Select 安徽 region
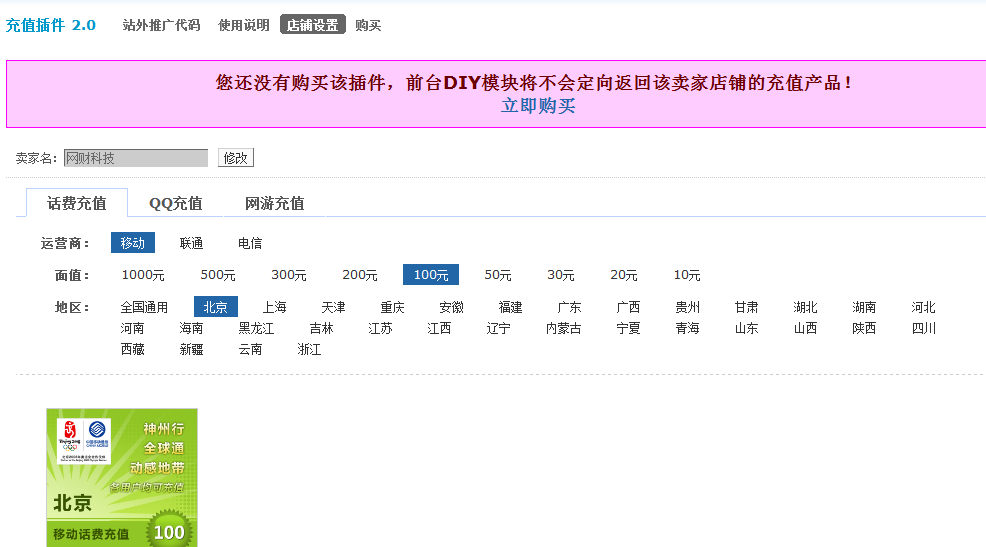 [x=451, y=307]
